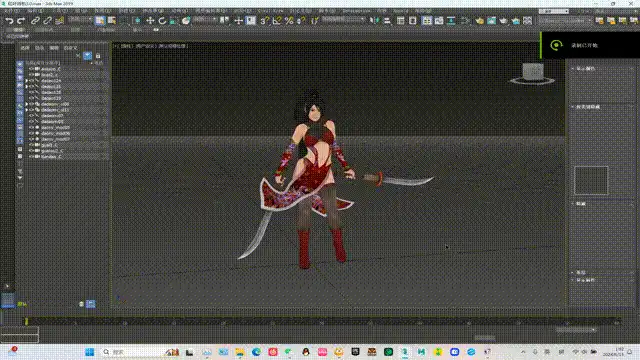Open the second tab in scene explorer header
The image size is (640, 360).
(39, 48)
